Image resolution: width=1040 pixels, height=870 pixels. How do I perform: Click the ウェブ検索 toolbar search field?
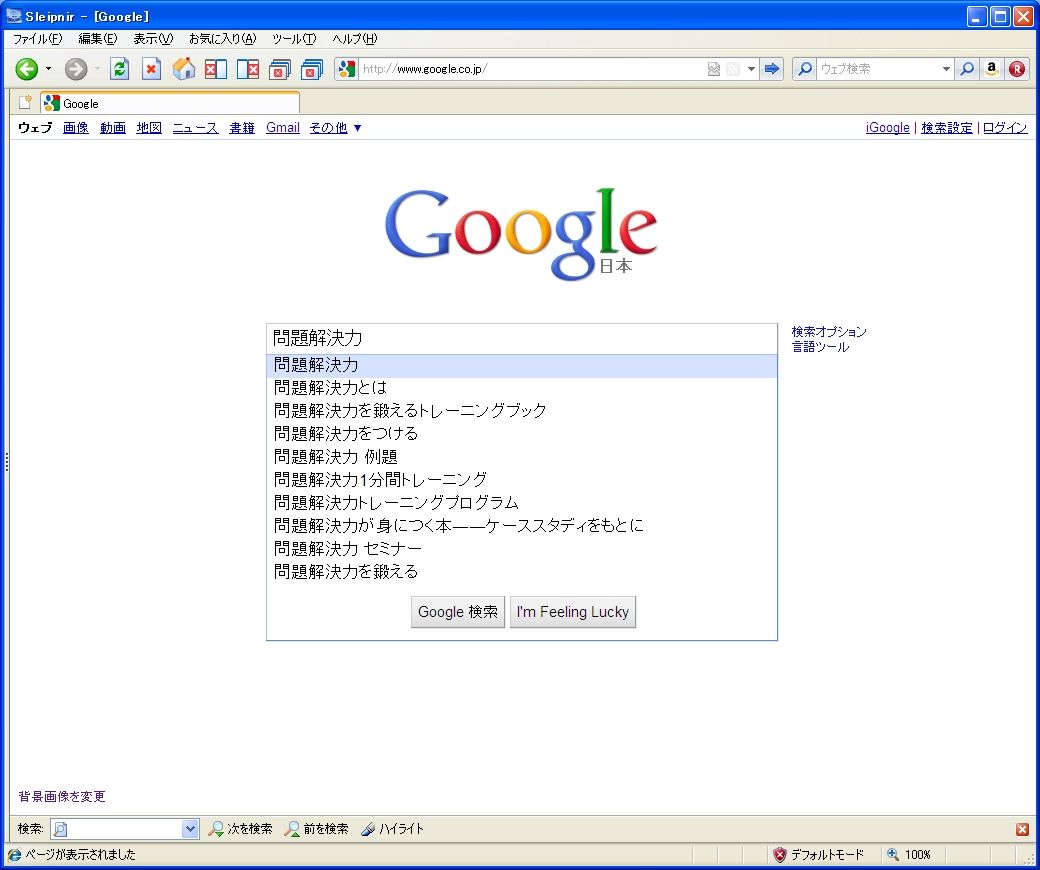pyautogui.click(x=877, y=69)
